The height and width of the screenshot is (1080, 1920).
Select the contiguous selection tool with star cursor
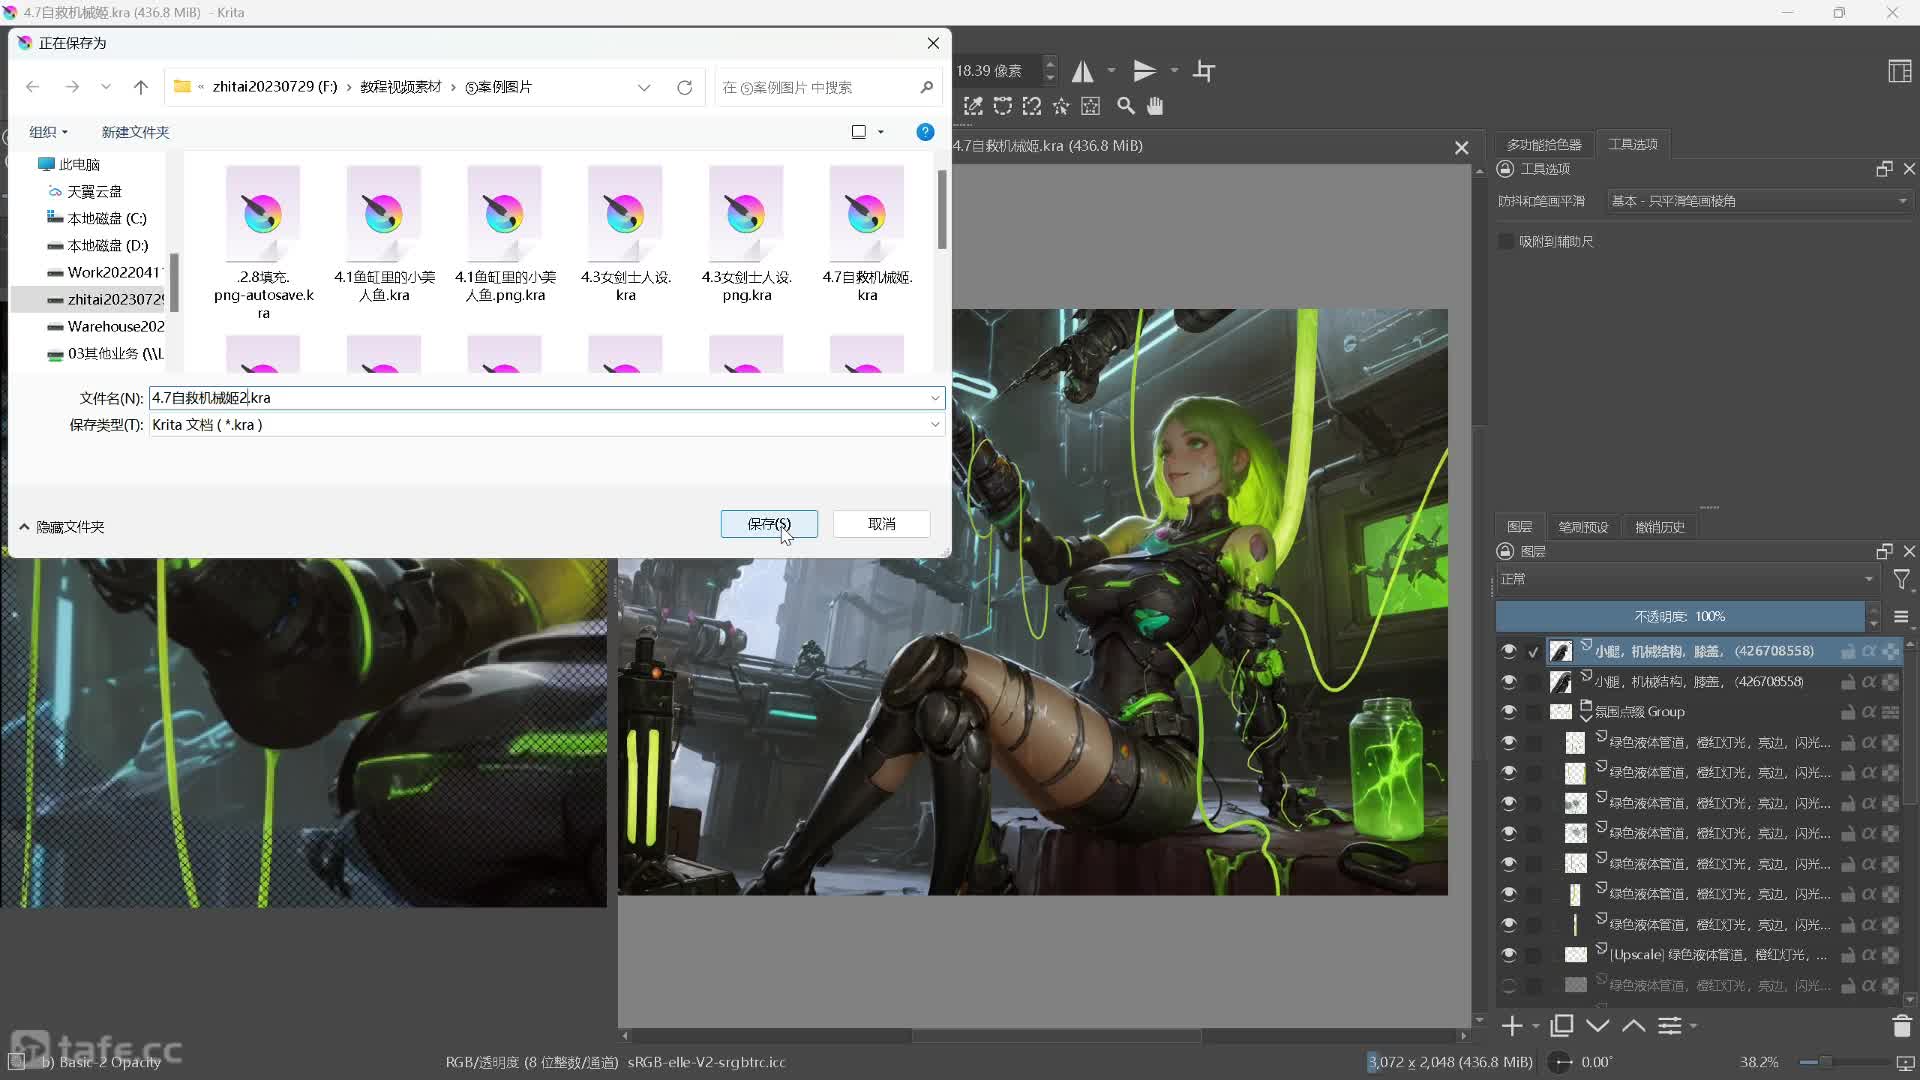tap(1061, 106)
